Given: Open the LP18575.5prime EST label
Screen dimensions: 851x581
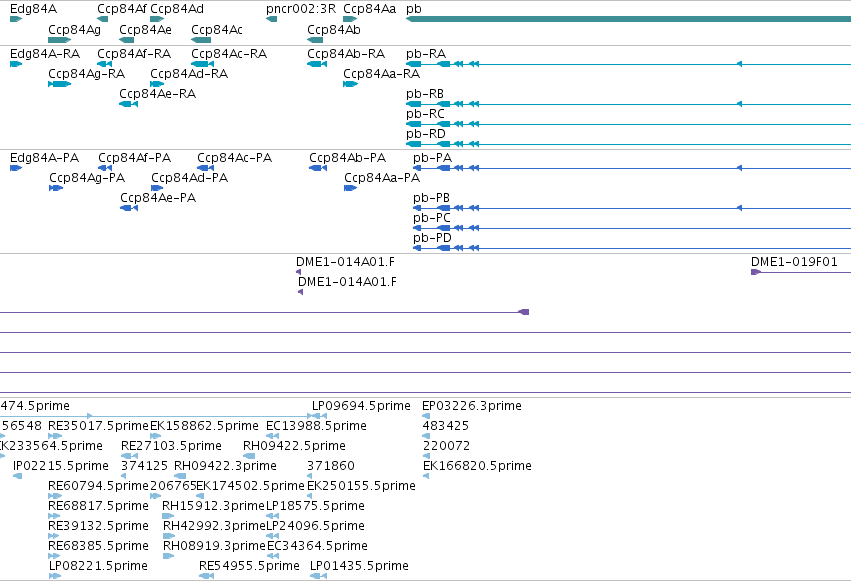Looking at the screenshot, I should point(315,506).
